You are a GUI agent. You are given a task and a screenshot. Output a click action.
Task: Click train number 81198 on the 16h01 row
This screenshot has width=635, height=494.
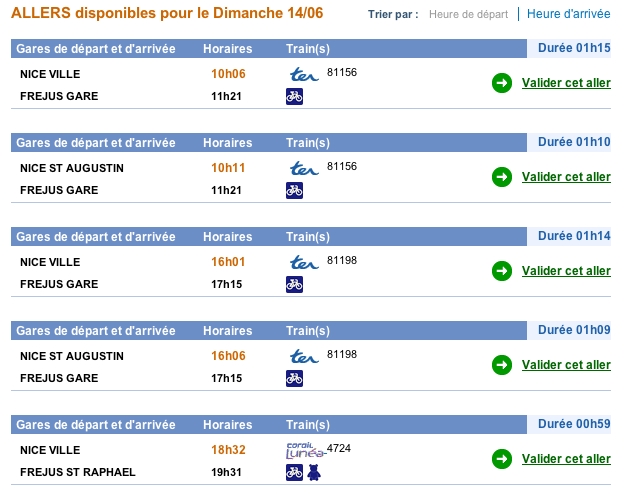coord(342,260)
